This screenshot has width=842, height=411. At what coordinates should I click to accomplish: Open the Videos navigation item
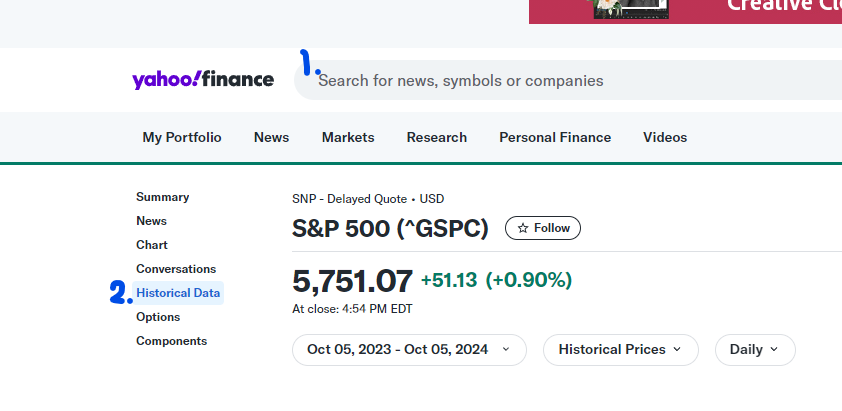click(x=665, y=137)
